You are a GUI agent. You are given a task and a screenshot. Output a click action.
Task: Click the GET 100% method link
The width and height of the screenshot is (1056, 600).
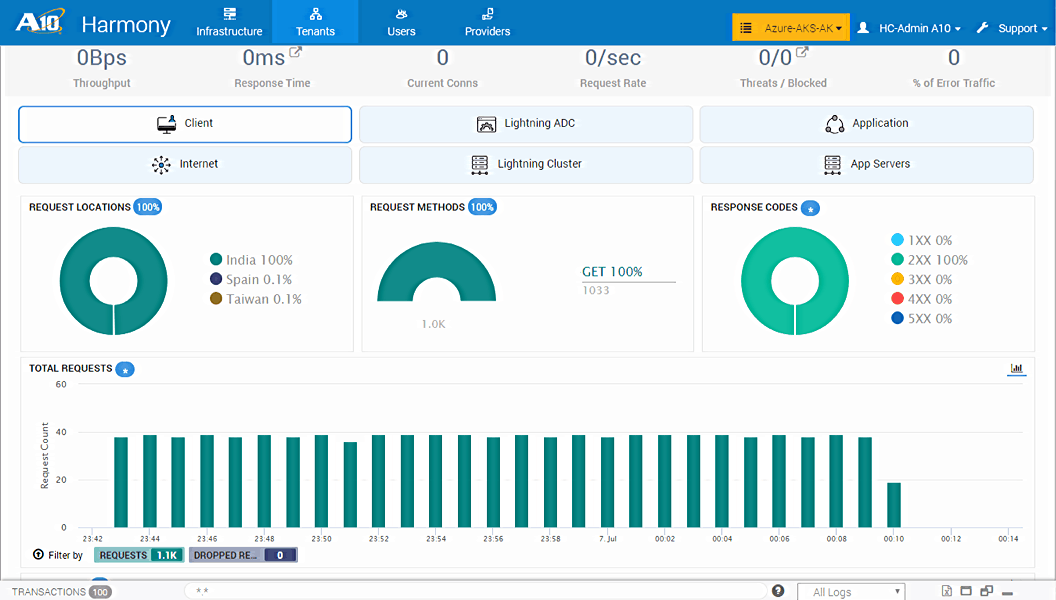tap(612, 271)
